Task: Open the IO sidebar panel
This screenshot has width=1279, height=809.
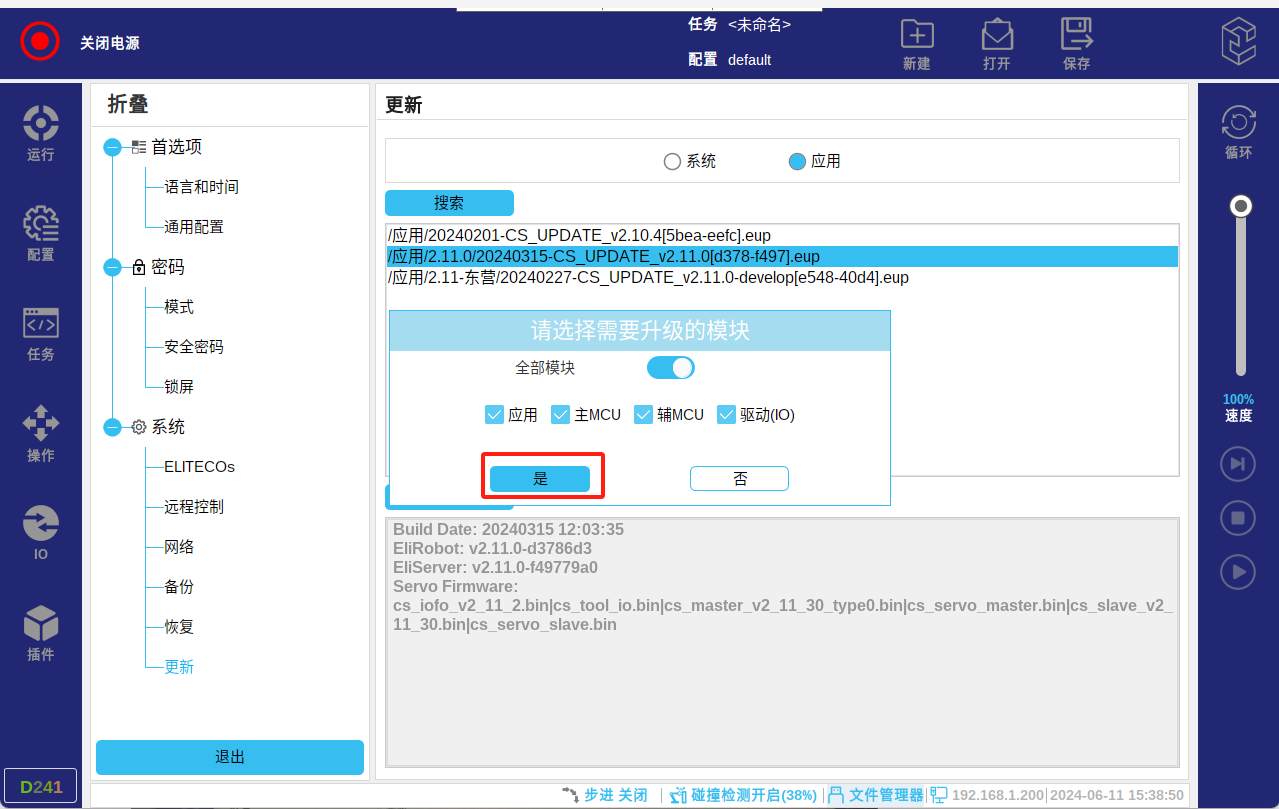Action: click(41, 533)
